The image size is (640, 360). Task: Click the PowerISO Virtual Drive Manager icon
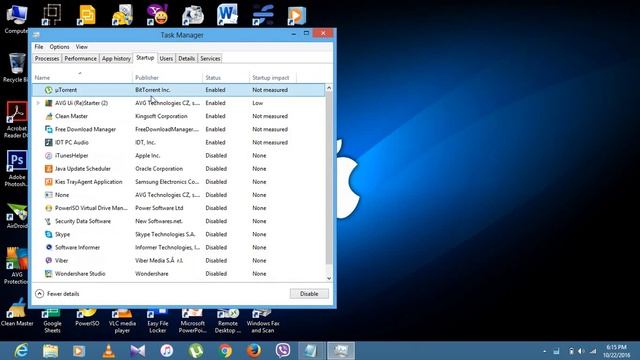49,208
